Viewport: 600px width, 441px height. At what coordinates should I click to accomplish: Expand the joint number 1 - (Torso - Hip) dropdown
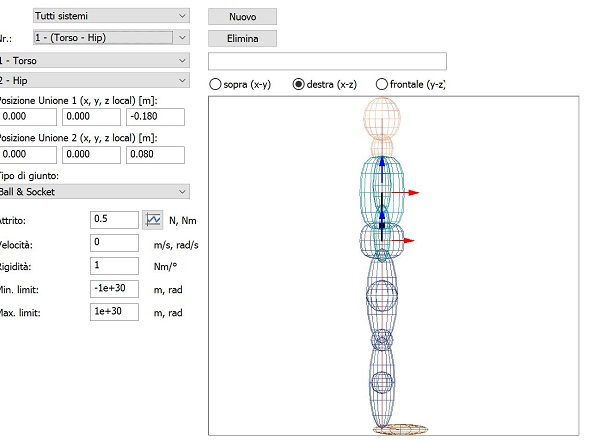[111, 38]
